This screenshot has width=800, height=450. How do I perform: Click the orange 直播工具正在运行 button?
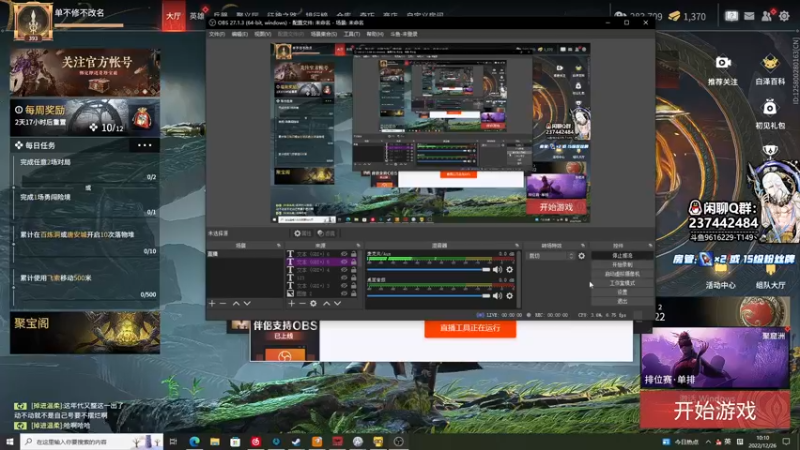[x=470, y=328]
